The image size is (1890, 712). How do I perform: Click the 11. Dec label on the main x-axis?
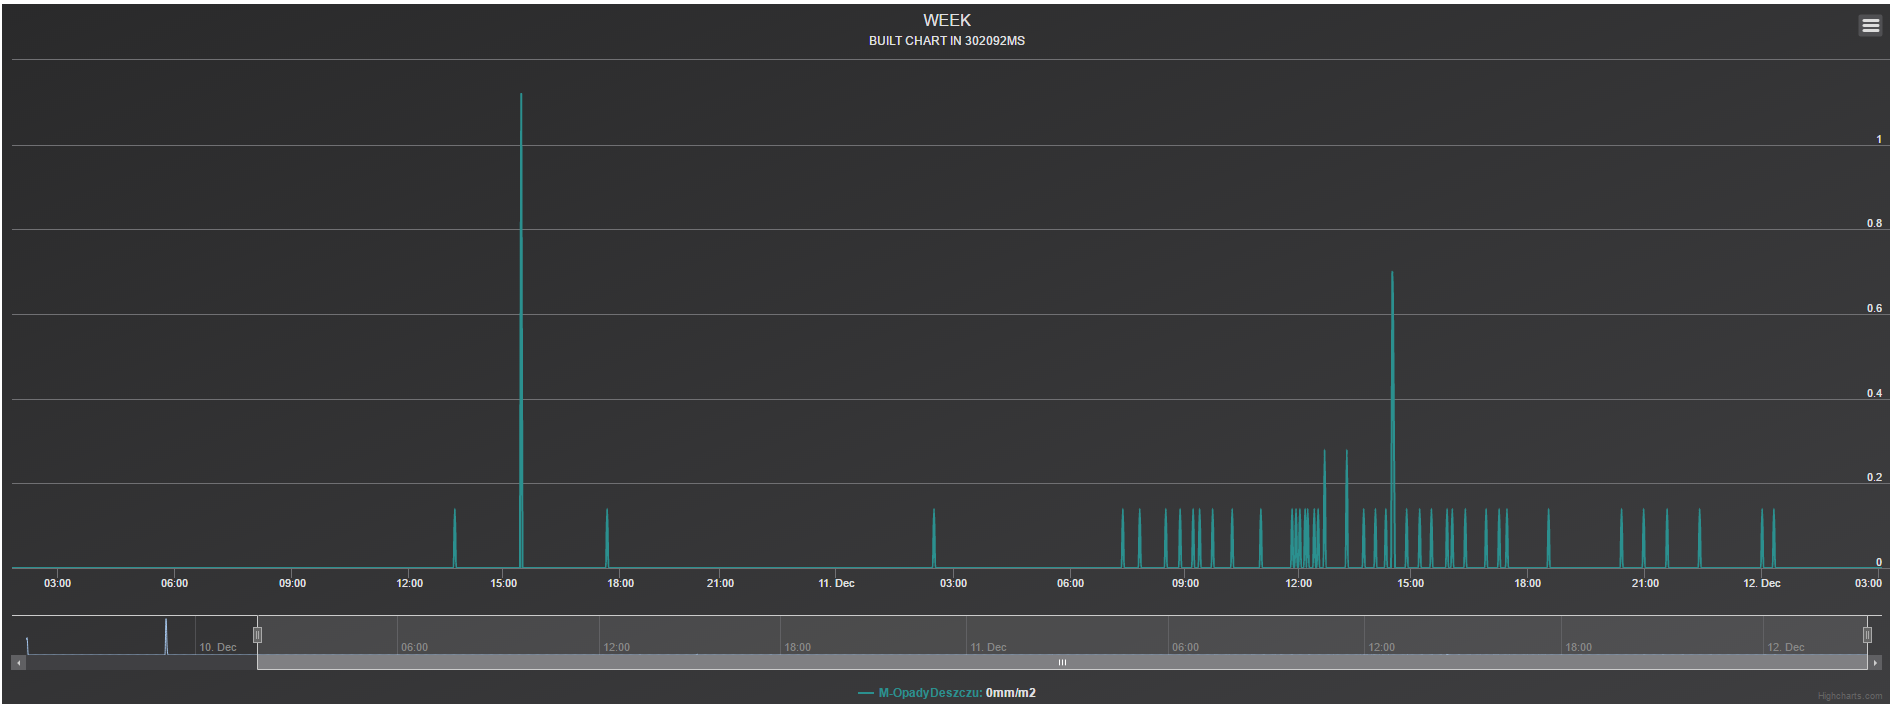[836, 583]
